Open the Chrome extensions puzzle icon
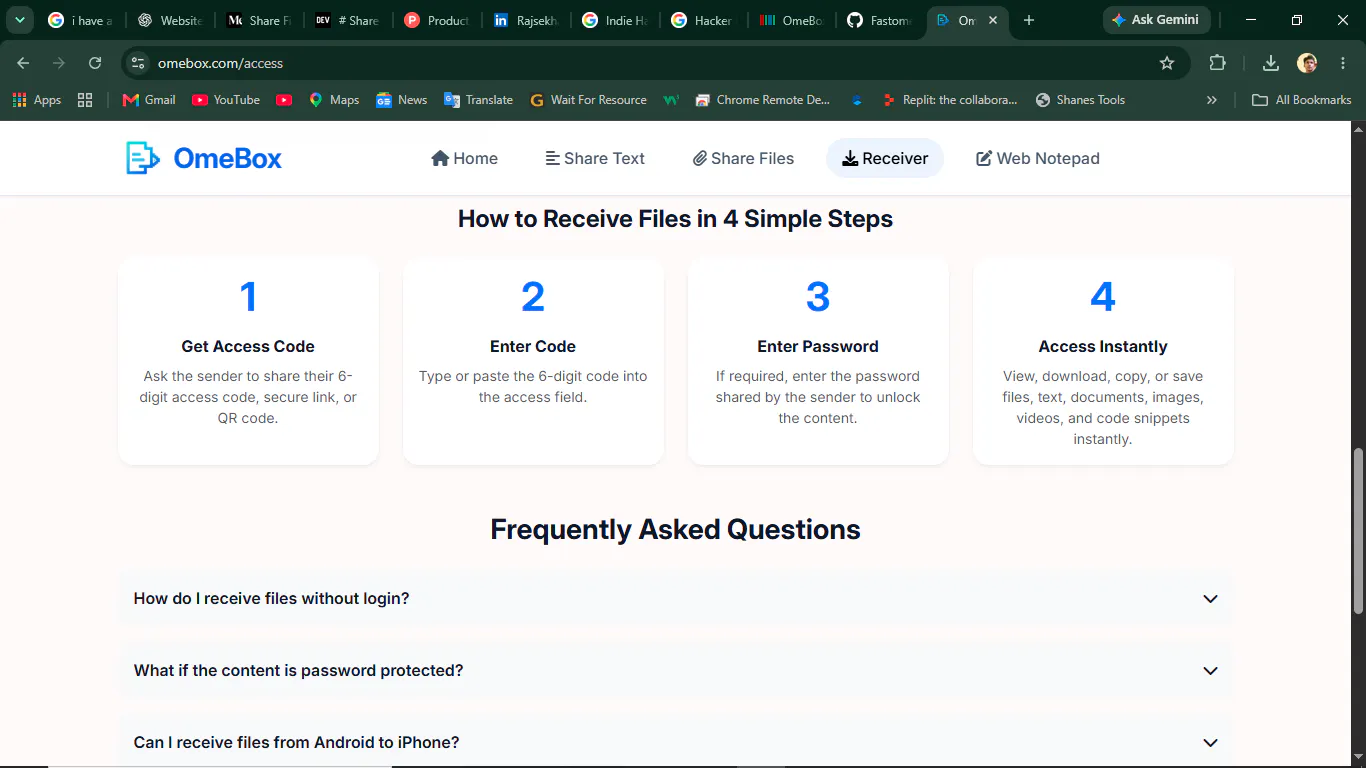This screenshot has height=768, width=1366. (x=1217, y=63)
